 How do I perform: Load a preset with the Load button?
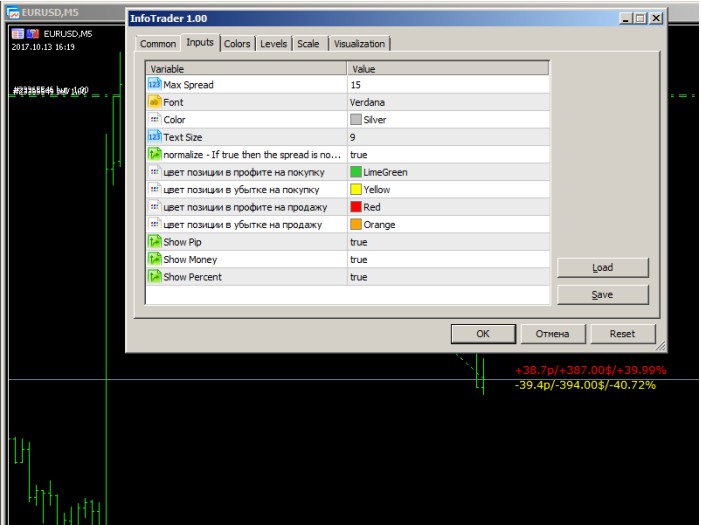point(603,267)
